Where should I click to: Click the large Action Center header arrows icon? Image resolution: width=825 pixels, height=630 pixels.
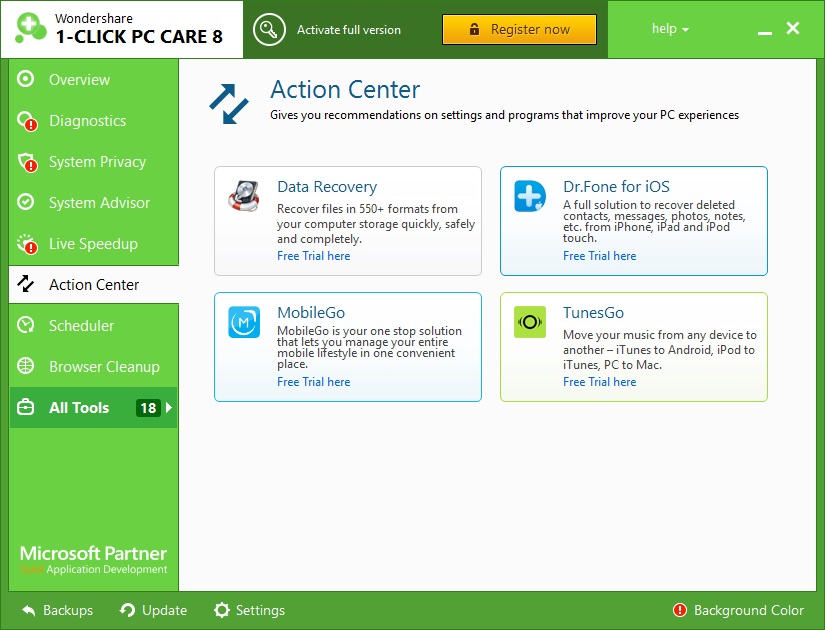[229, 104]
